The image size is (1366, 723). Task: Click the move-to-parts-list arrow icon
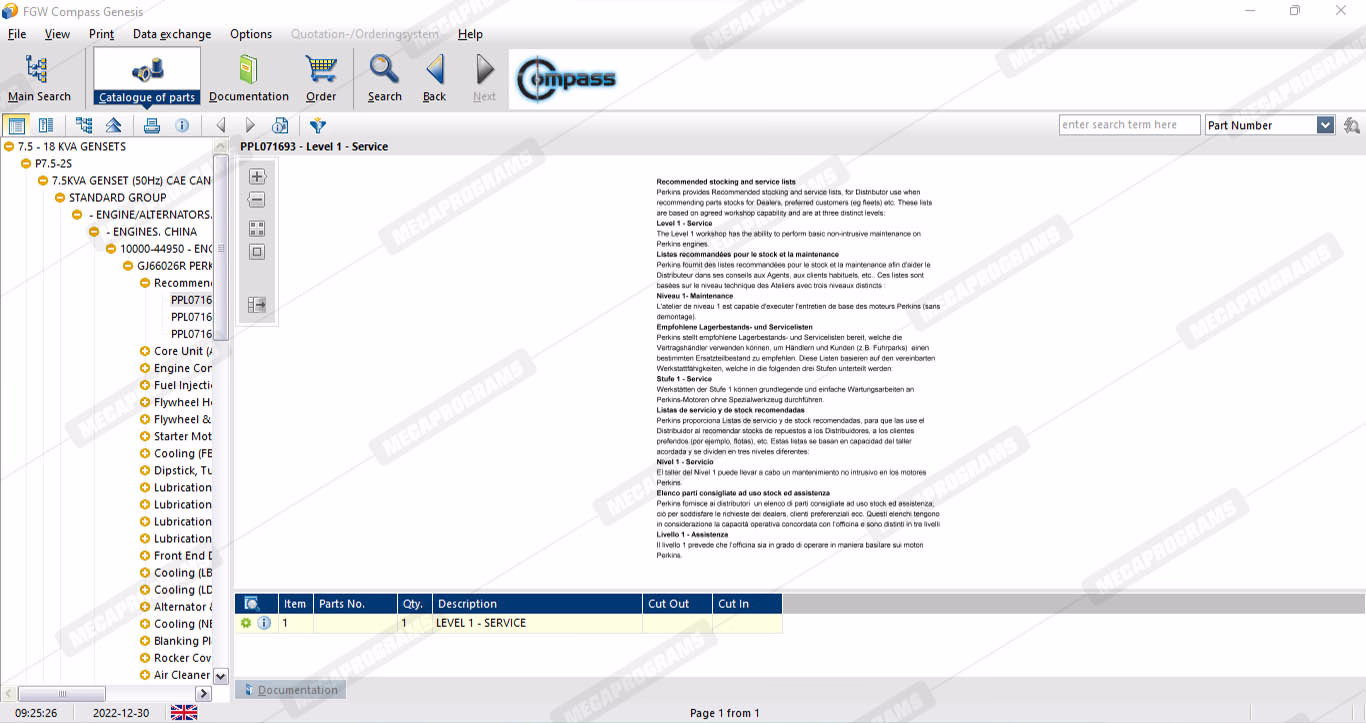pos(257,305)
